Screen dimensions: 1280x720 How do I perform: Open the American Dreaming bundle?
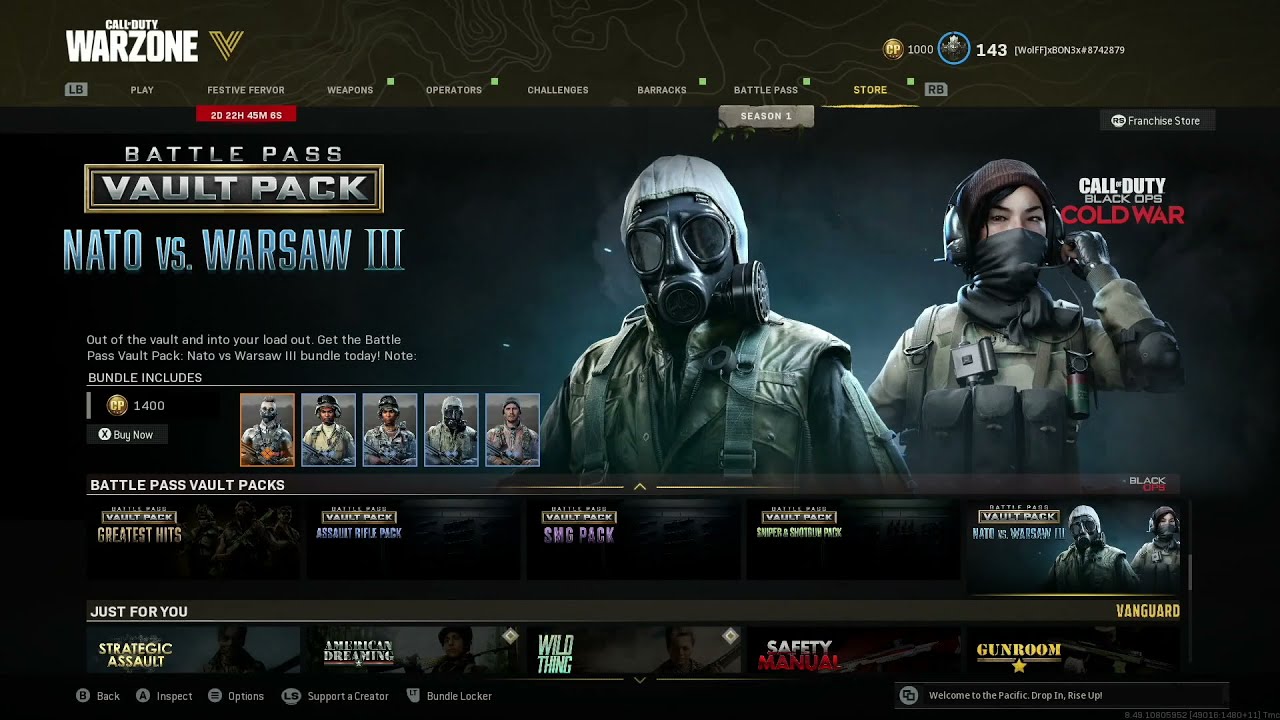tap(413, 649)
